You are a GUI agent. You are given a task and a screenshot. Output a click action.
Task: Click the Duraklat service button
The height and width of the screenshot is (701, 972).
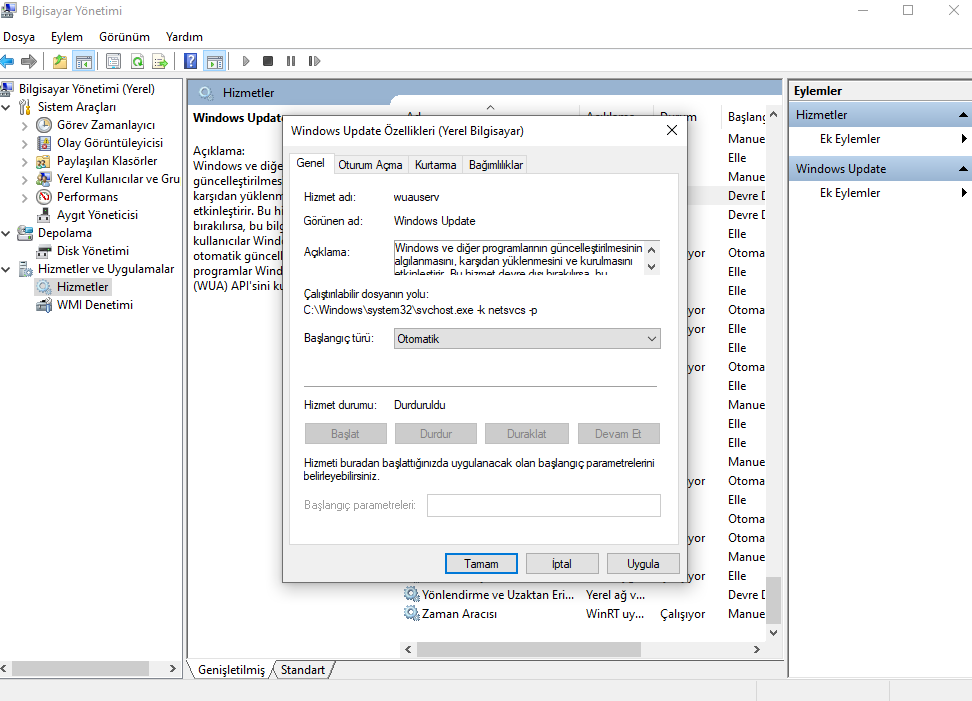pyautogui.click(x=526, y=434)
